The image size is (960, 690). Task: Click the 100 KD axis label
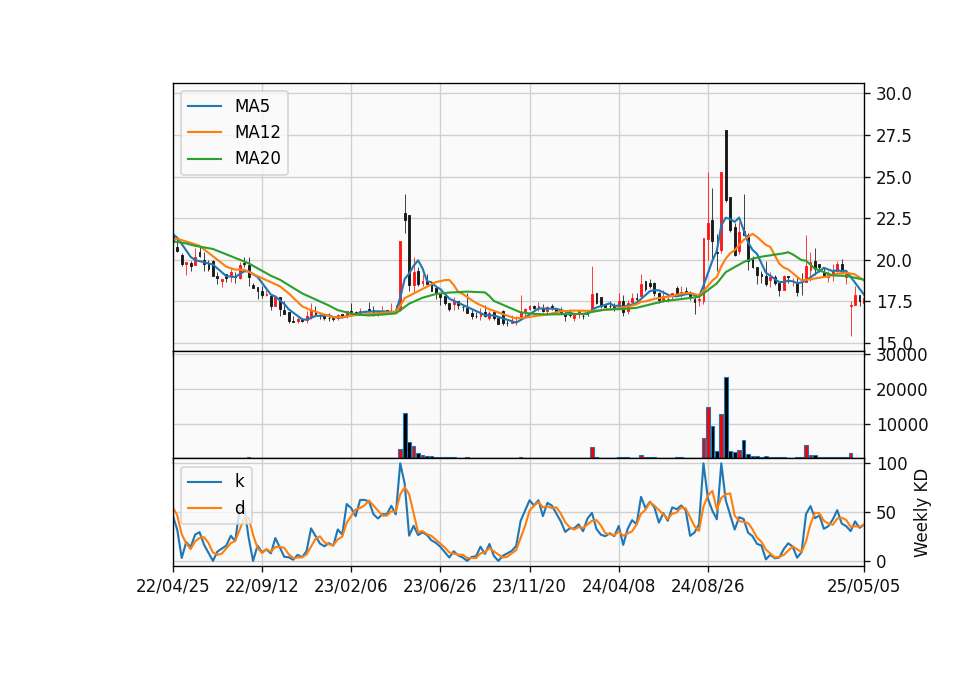[891, 464]
